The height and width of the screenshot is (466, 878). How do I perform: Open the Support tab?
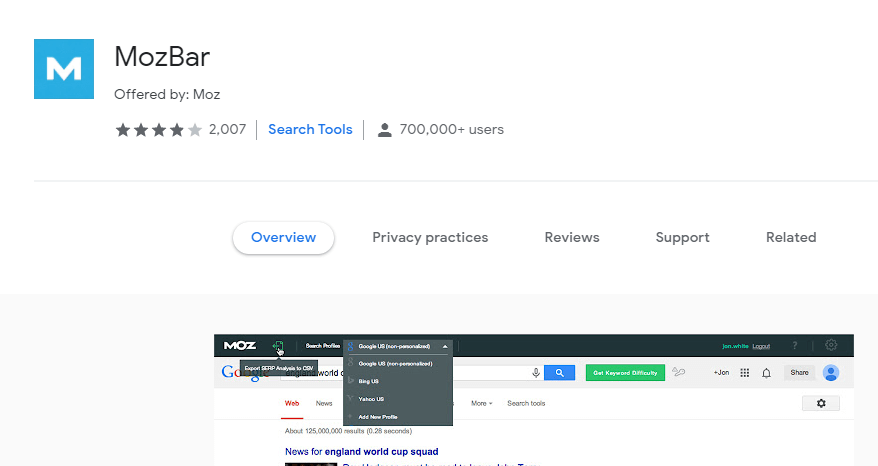[x=683, y=237]
